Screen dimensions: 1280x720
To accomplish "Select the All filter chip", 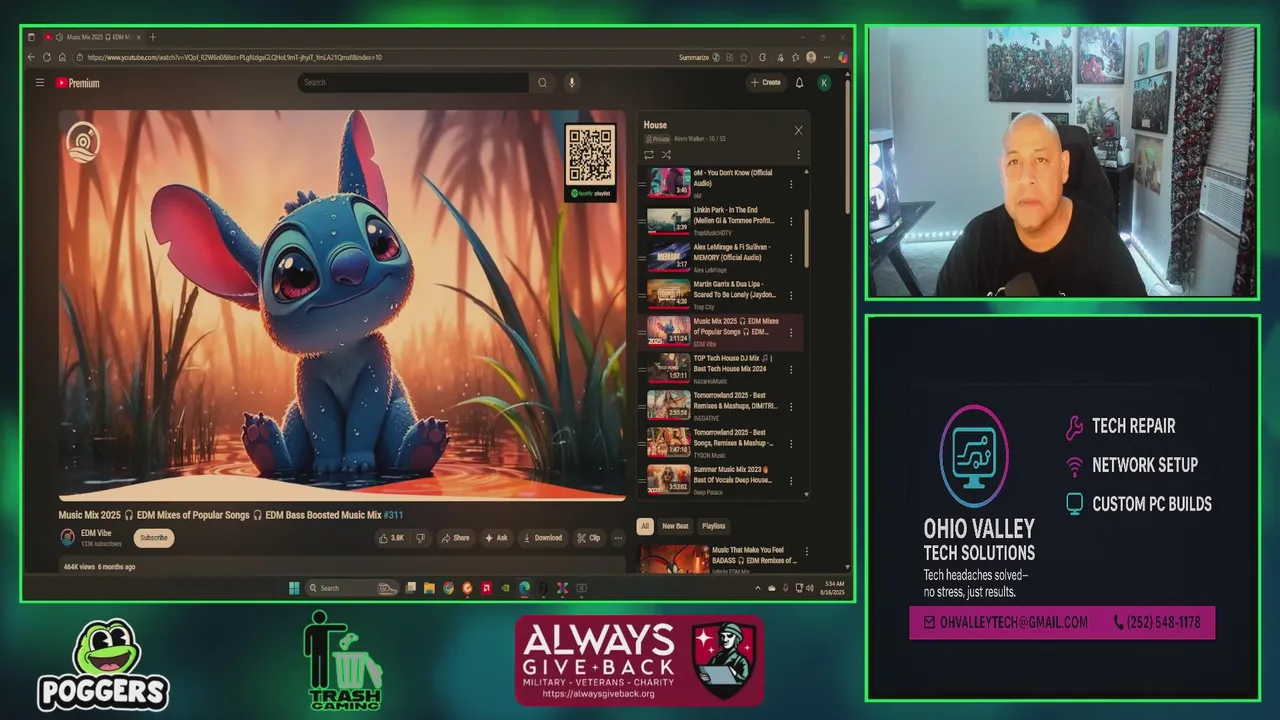I will coord(645,526).
